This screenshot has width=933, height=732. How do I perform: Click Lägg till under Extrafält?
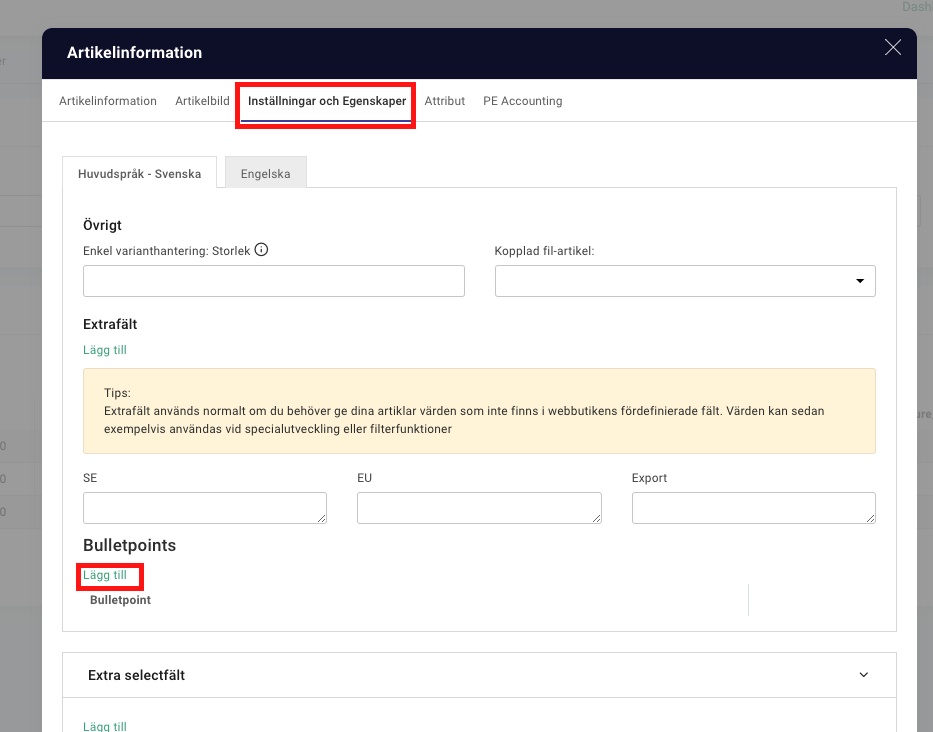(105, 350)
